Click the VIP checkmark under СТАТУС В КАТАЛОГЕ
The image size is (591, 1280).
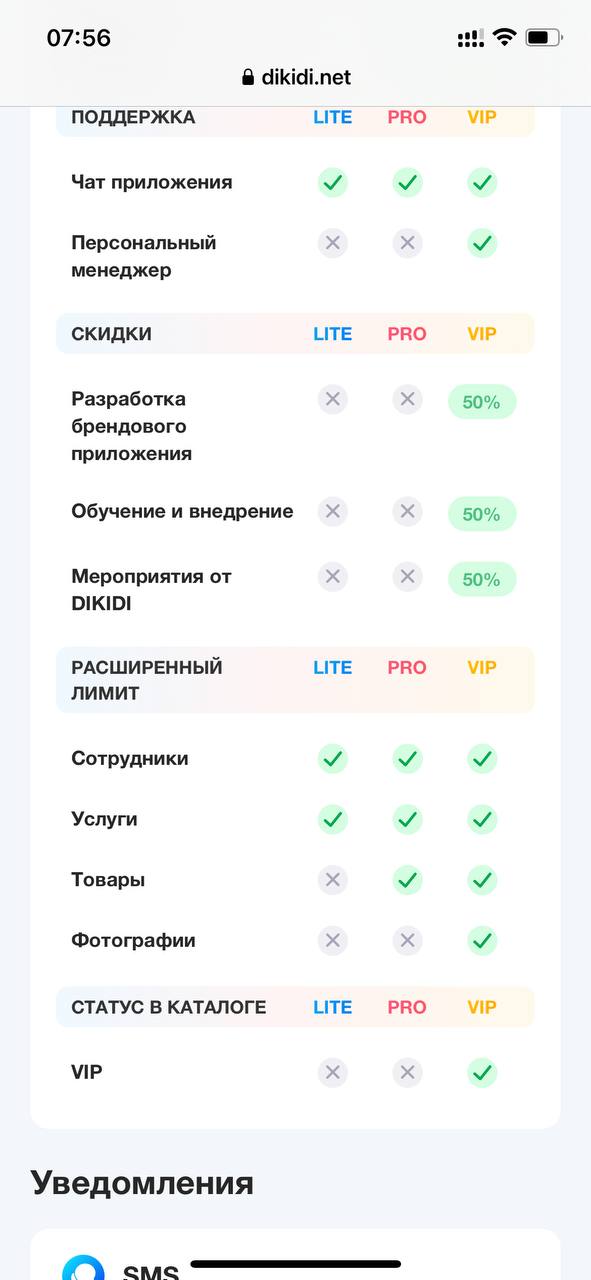[482, 1073]
